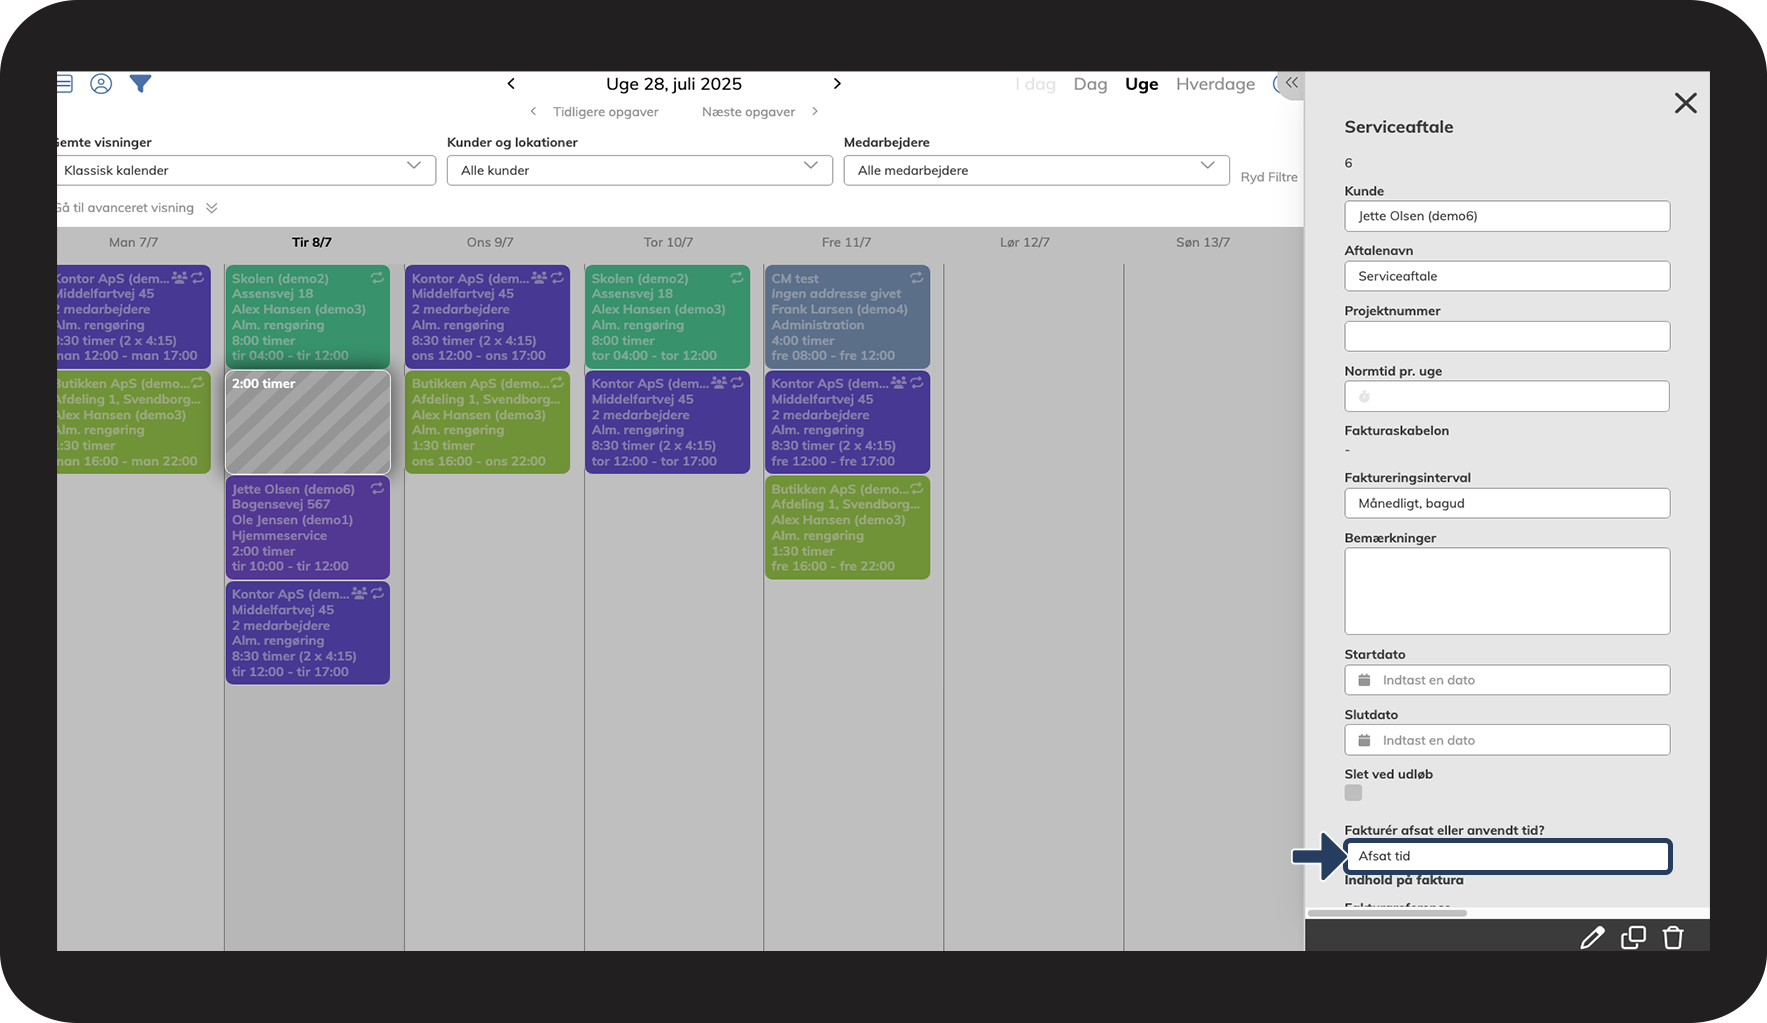Edit the service agreement with pencil icon
This screenshot has width=1767, height=1023.
pos(1592,937)
